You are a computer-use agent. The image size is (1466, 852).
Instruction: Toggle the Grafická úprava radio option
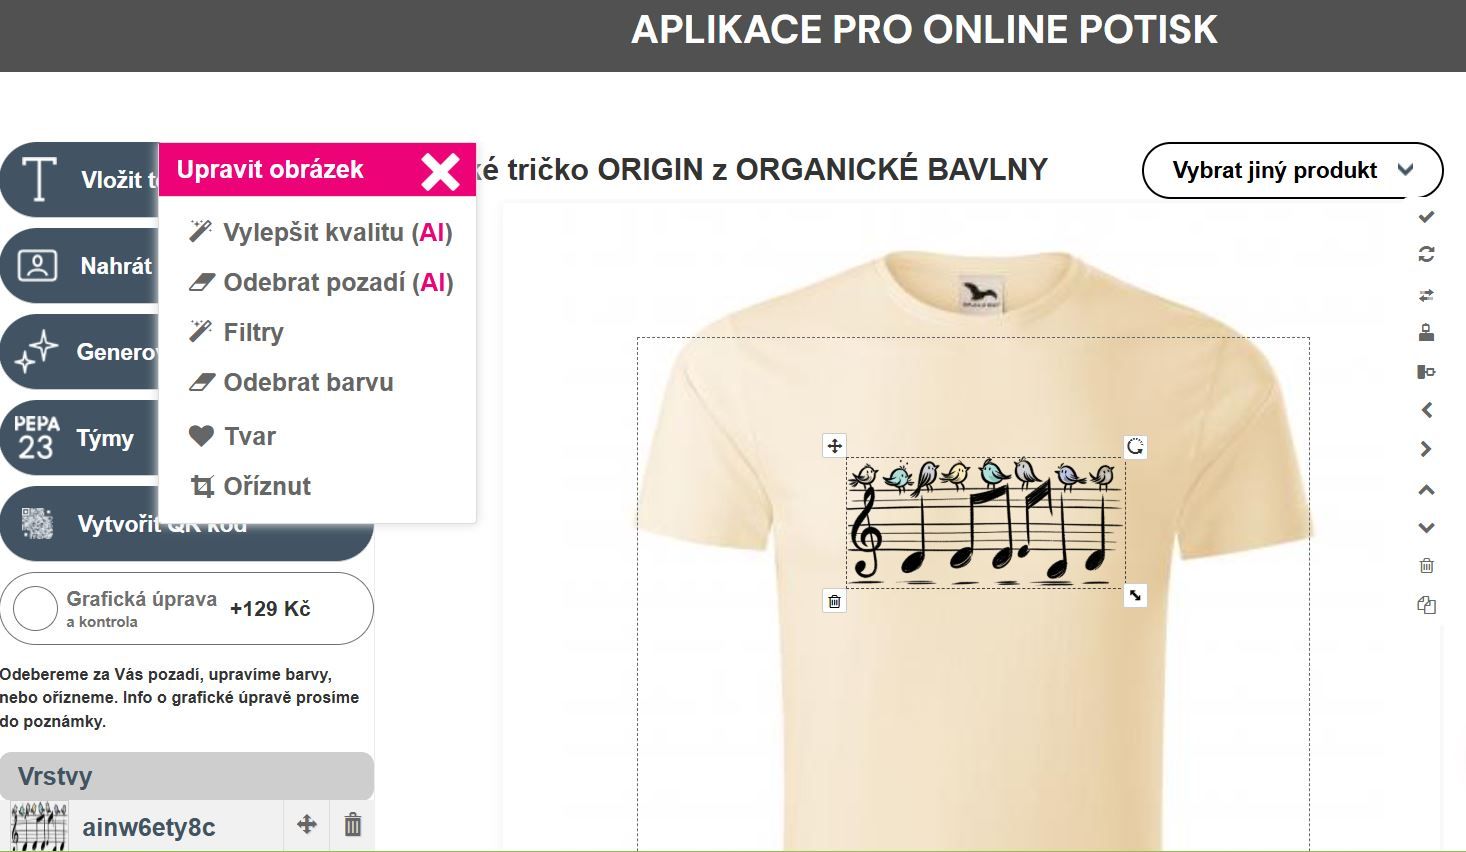35,609
